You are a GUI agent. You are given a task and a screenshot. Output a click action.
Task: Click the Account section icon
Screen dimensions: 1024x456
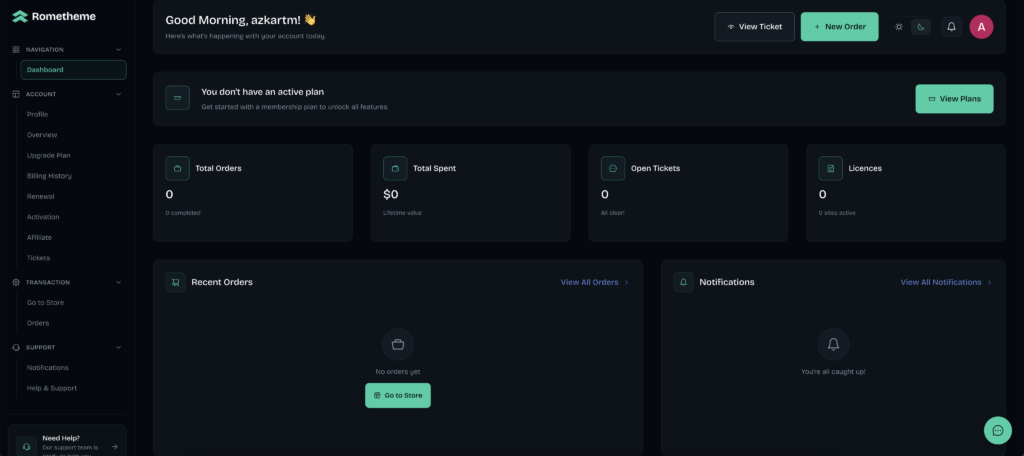[x=16, y=94]
